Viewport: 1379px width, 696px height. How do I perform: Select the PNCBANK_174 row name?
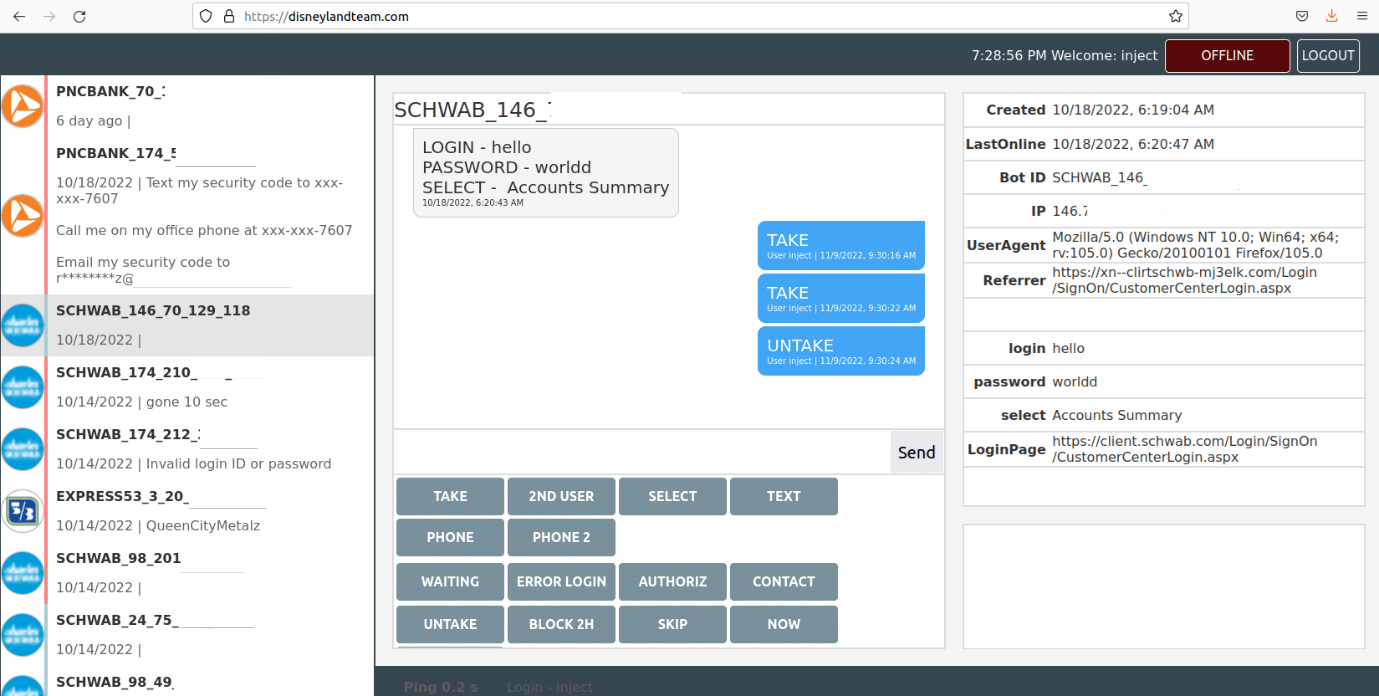coord(116,153)
